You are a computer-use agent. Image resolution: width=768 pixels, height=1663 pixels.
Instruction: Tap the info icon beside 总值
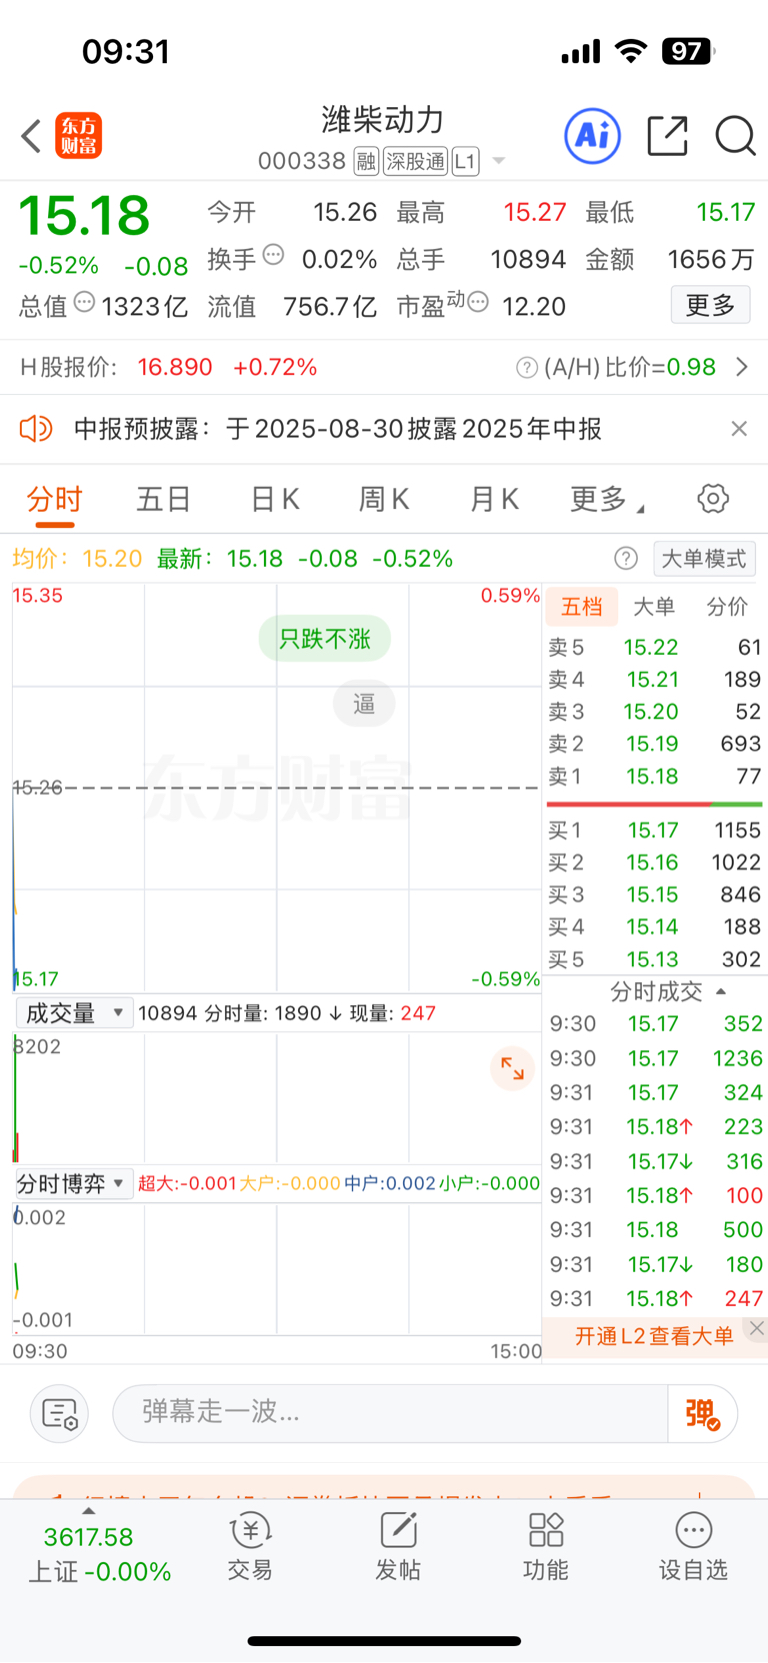pos(85,301)
